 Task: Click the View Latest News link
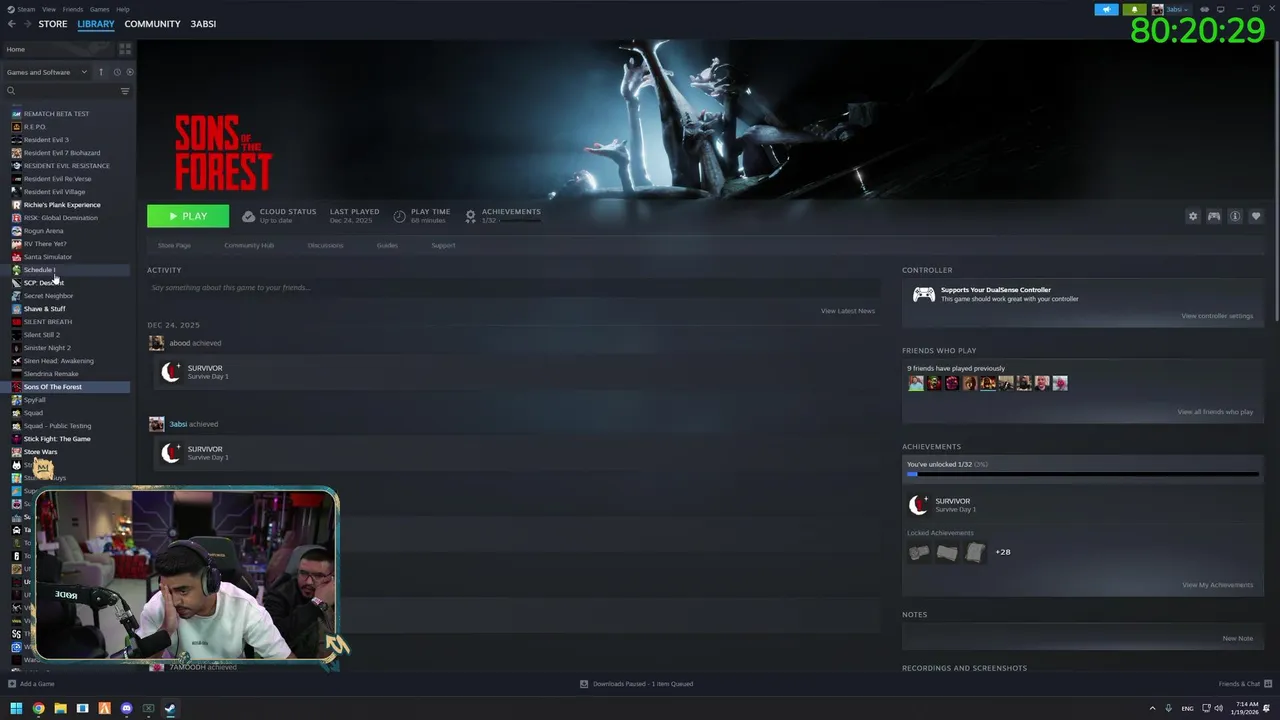(x=848, y=311)
